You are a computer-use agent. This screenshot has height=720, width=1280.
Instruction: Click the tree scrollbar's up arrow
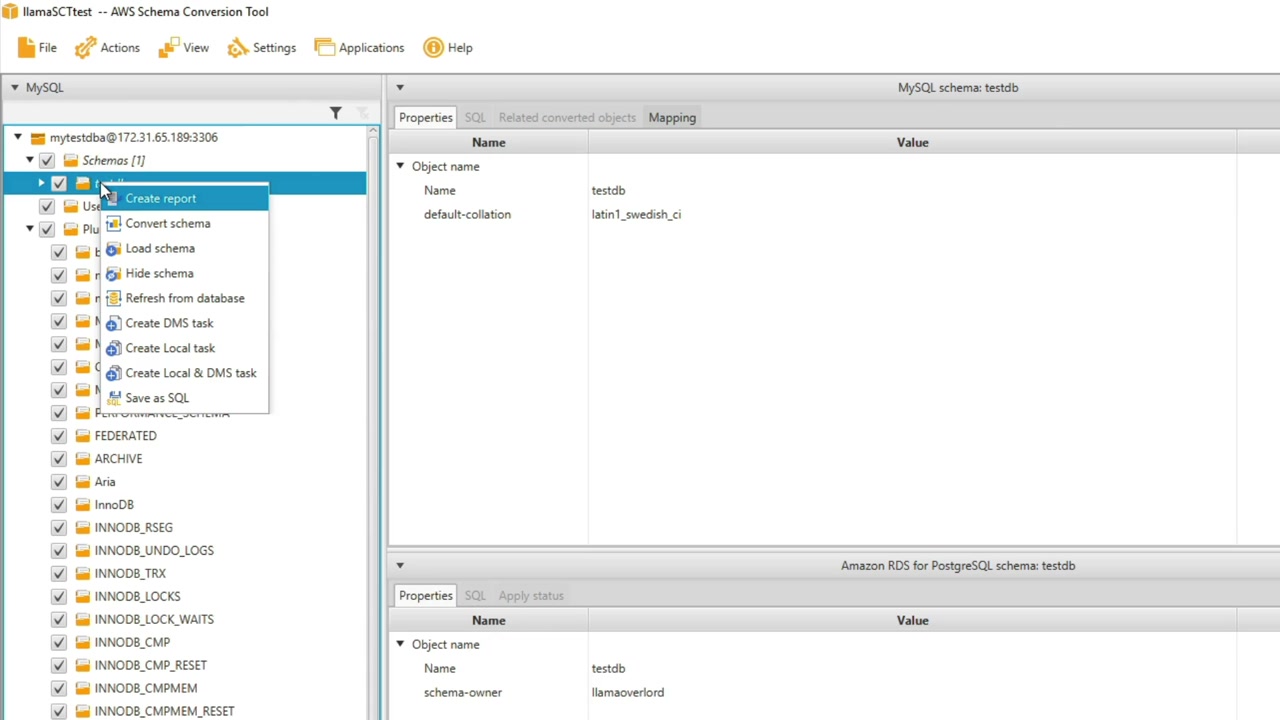tap(373, 132)
